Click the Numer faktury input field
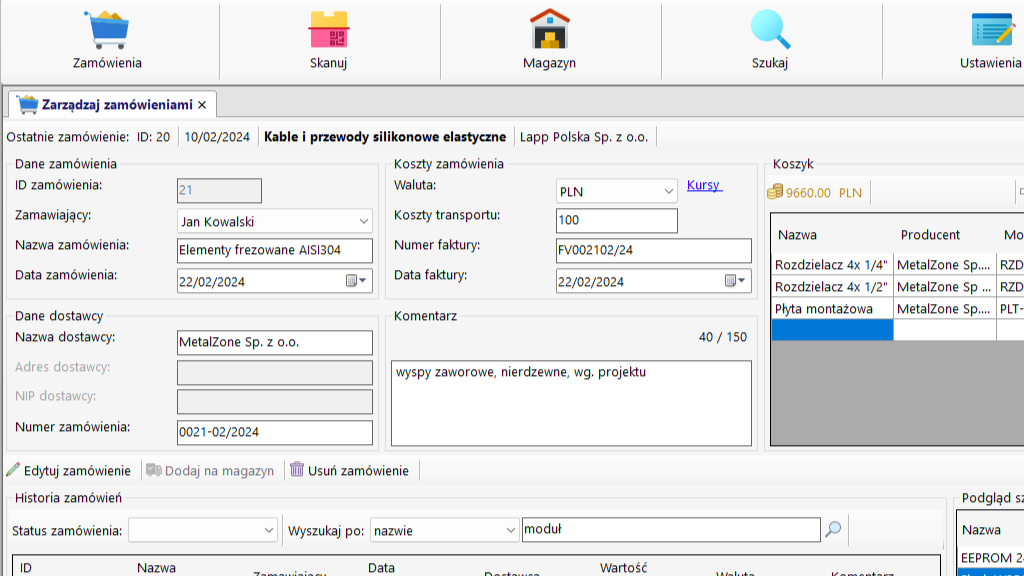Image resolution: width=1024 pixels, height=576 pixels. [653, 251]
